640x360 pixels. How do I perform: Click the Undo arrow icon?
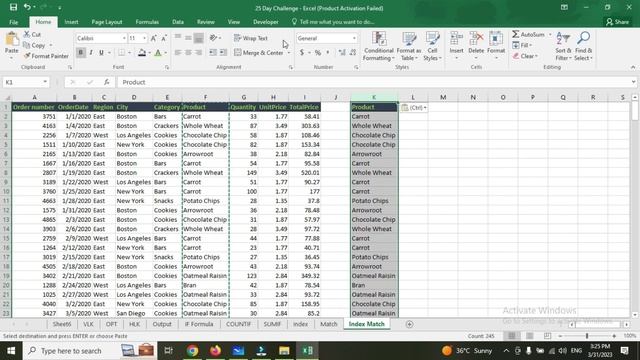(27, 7)
